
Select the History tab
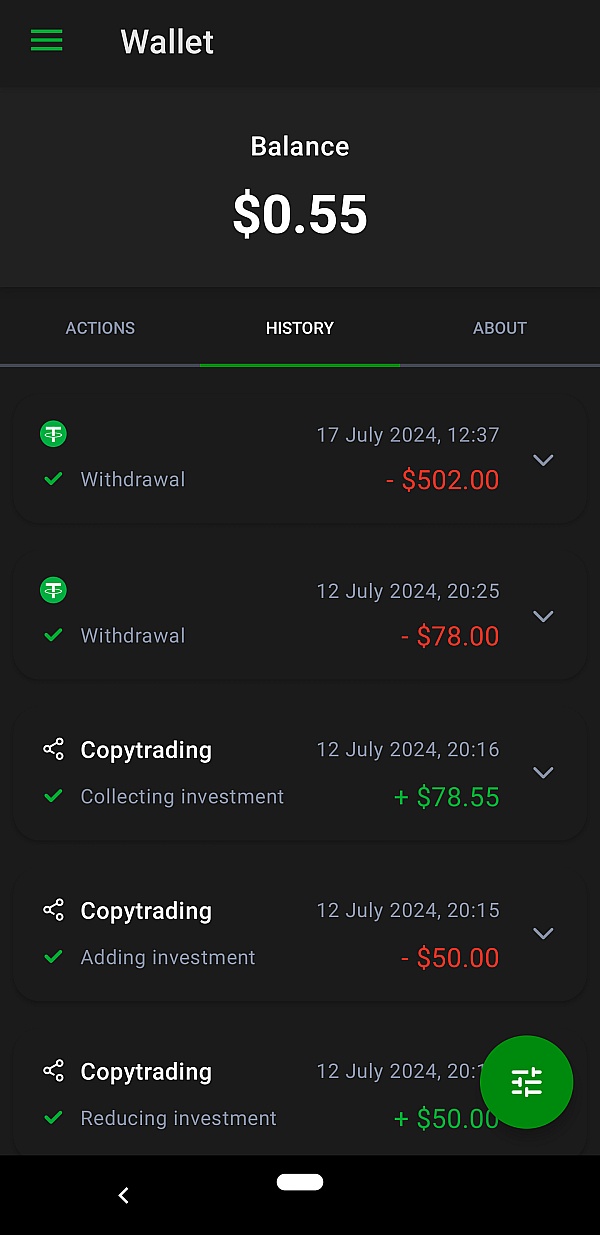click(x=300, y=328)
